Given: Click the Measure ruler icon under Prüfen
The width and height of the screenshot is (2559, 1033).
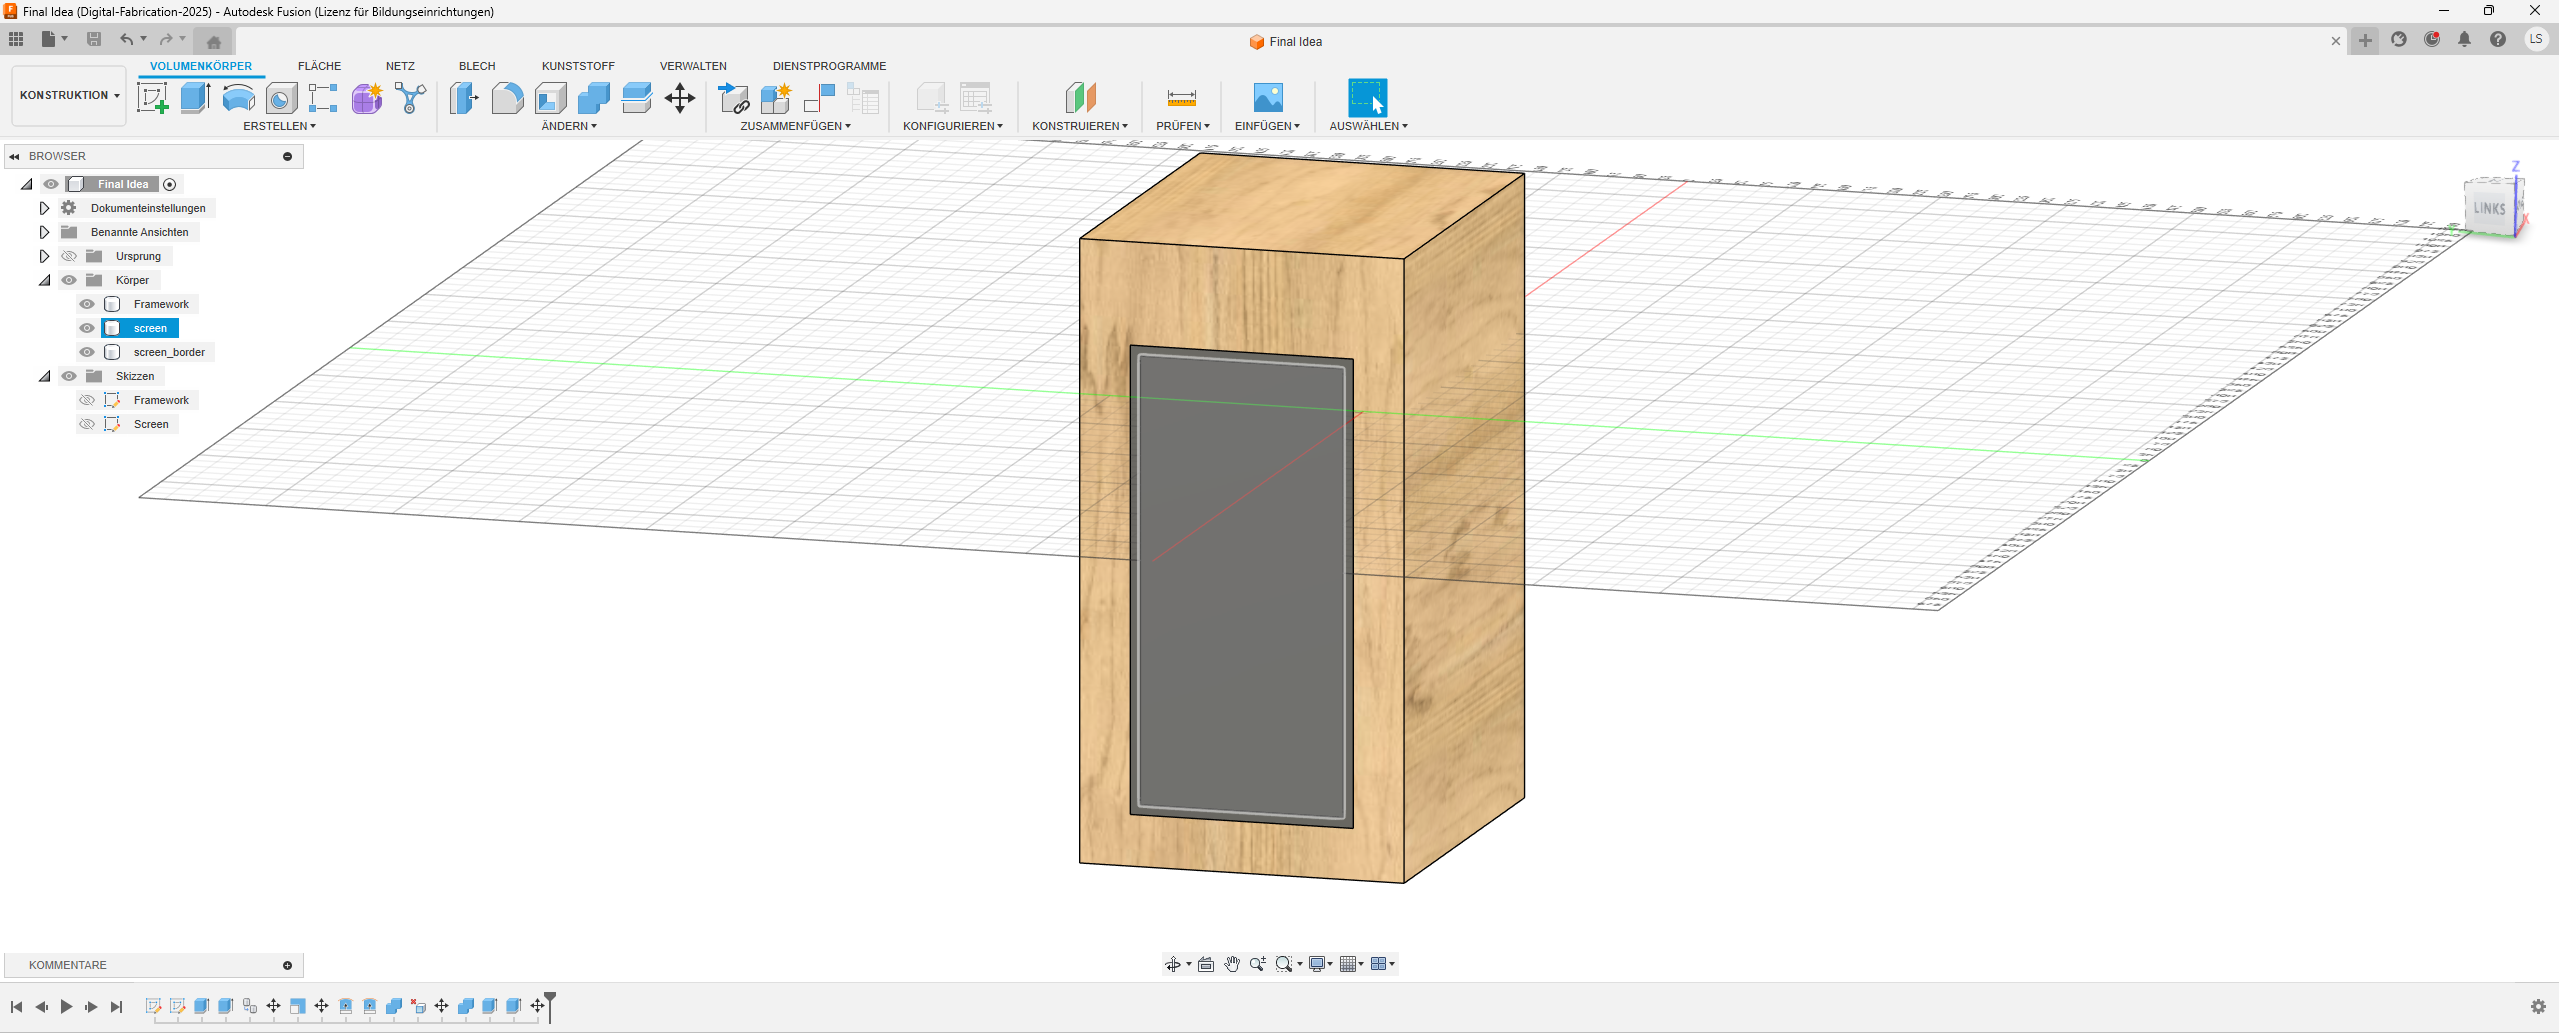Looking at the screenshot, I should coord(1181,98).
